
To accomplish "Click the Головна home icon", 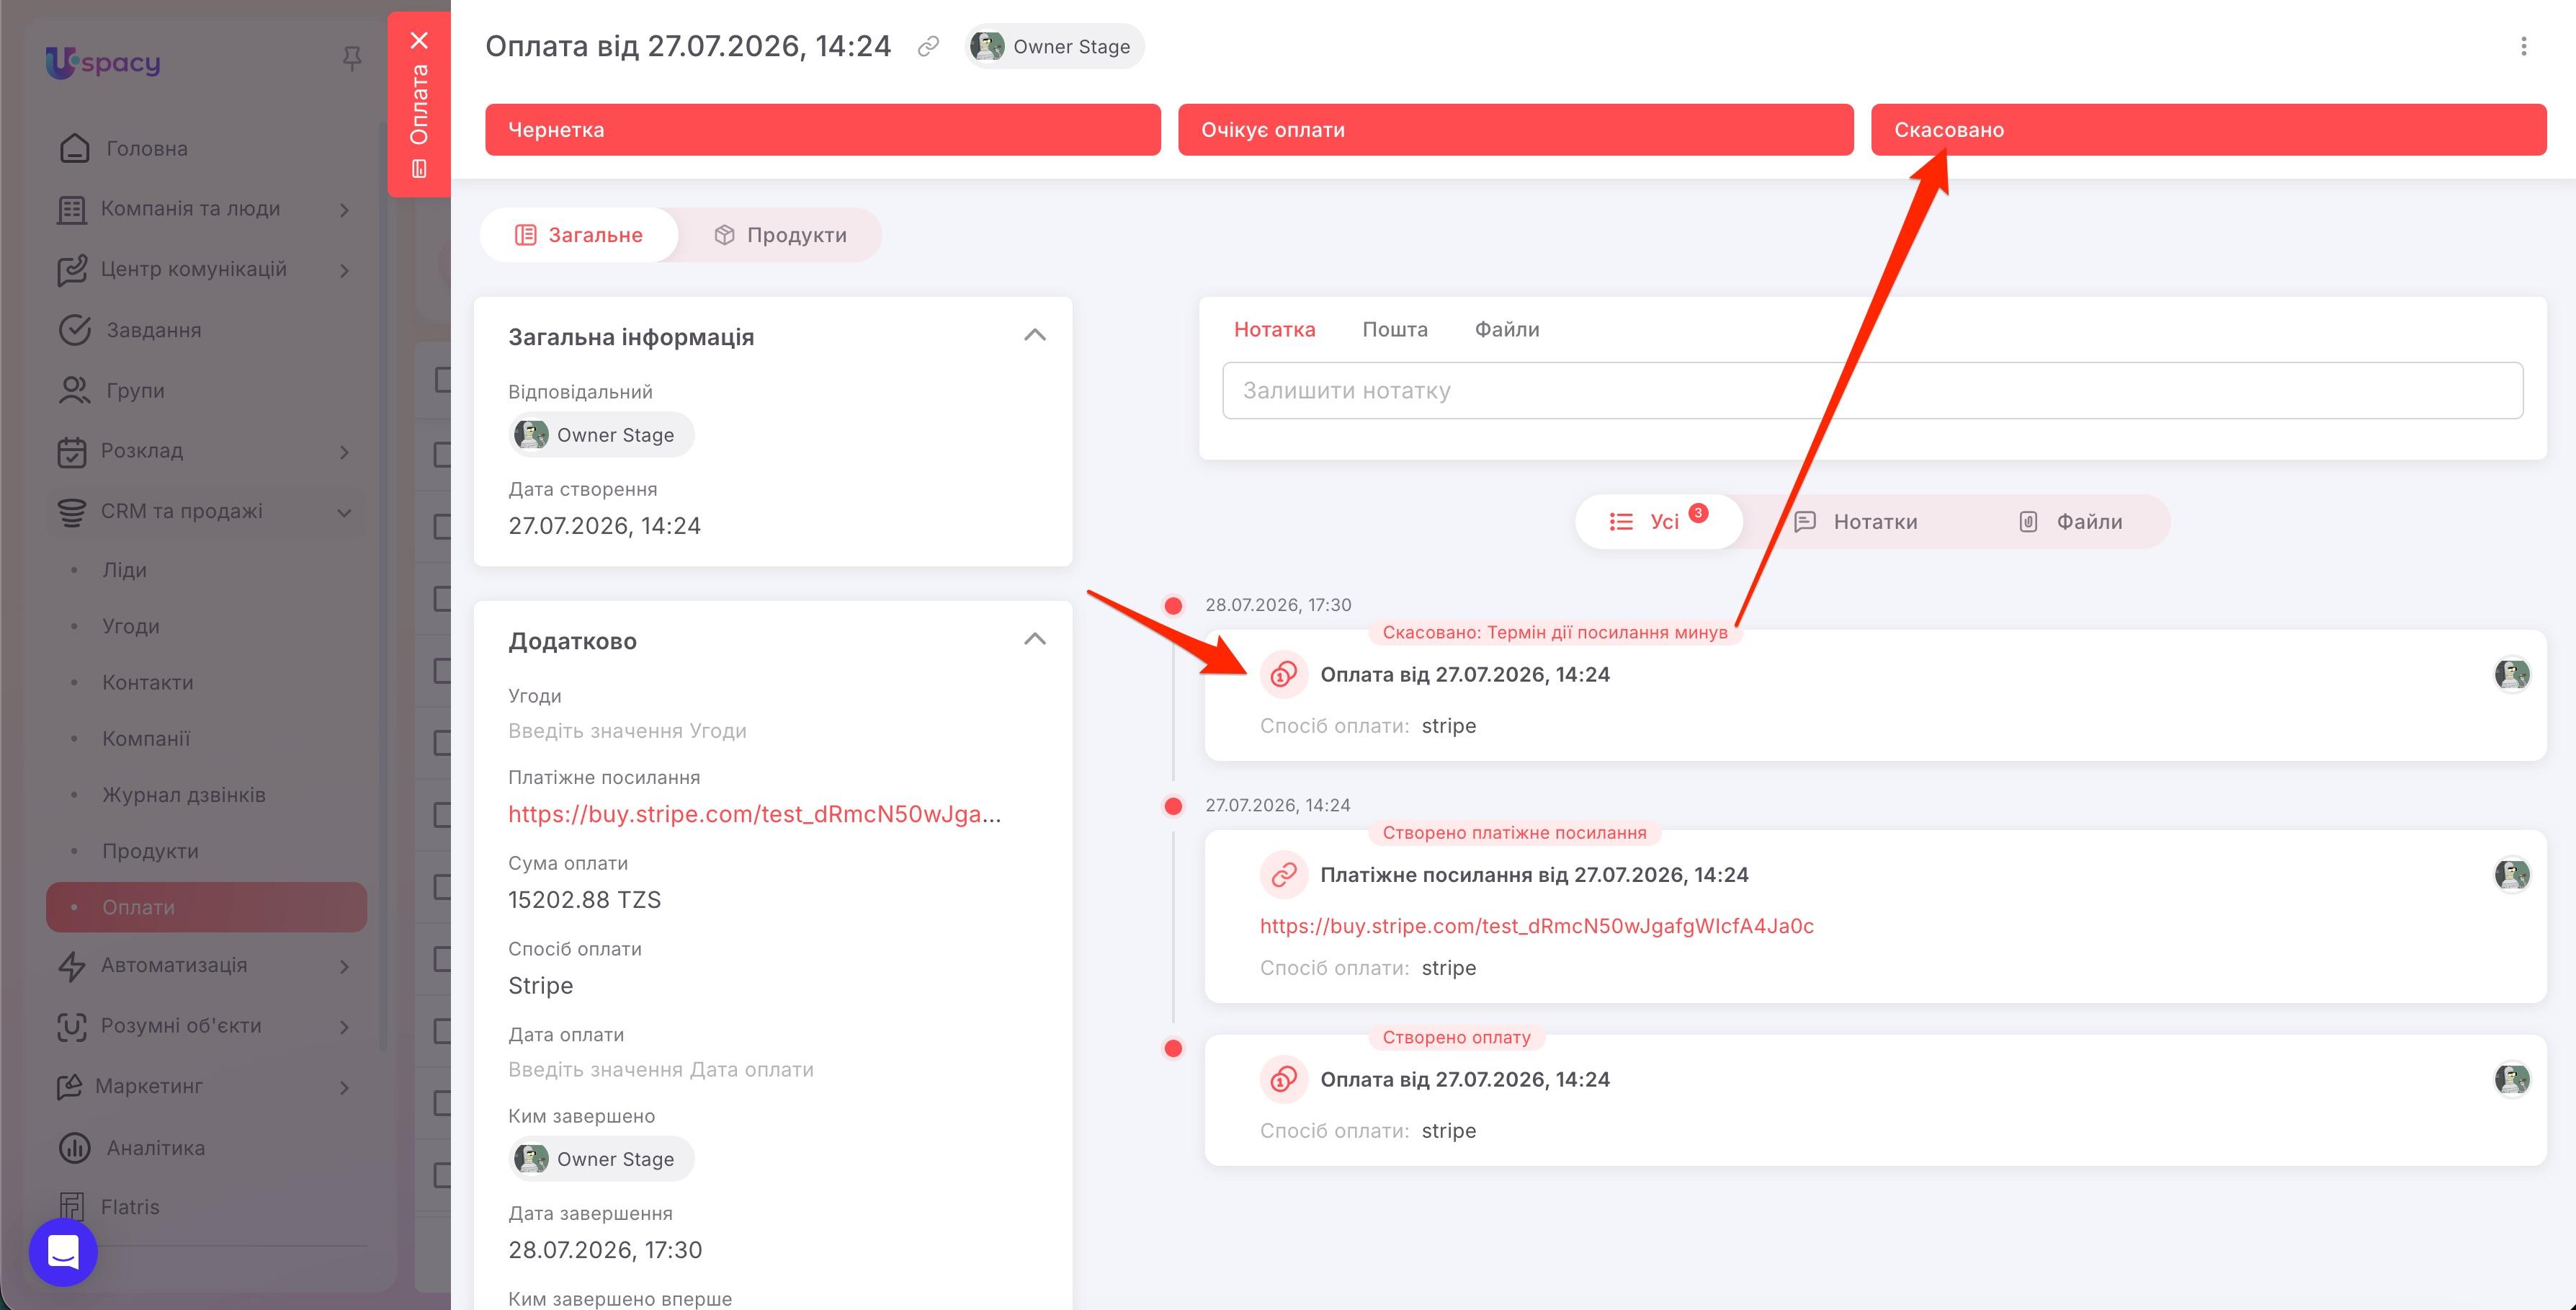I will (74, 148).
